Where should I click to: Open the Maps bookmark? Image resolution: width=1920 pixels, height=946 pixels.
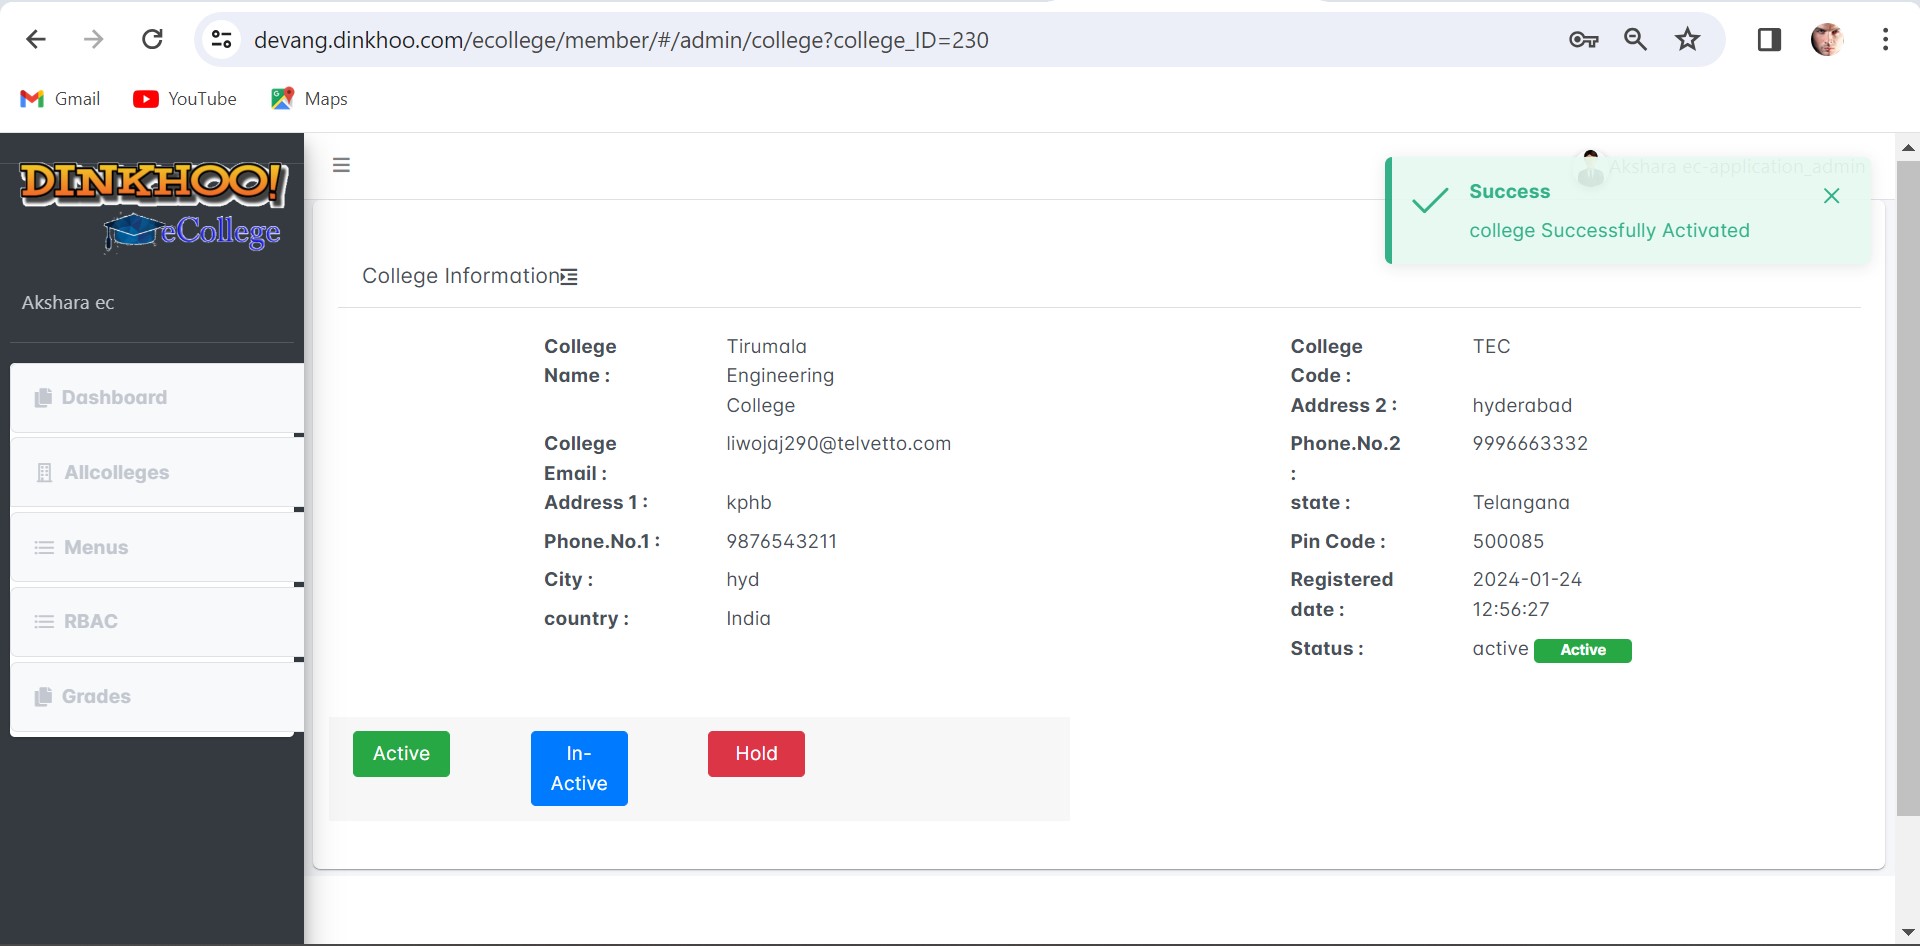(x=309, y=98)
